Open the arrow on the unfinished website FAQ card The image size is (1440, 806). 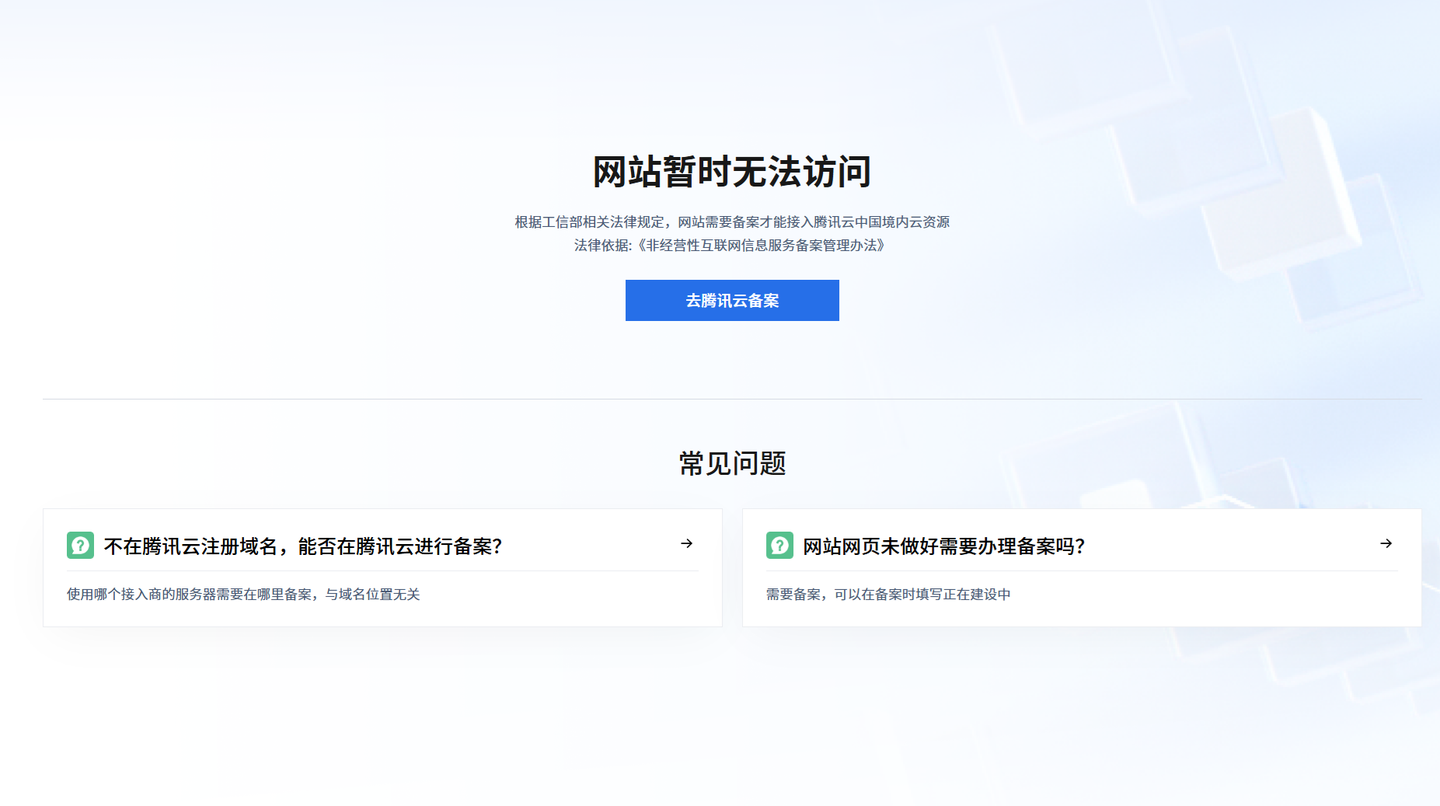coord(1385,544)
